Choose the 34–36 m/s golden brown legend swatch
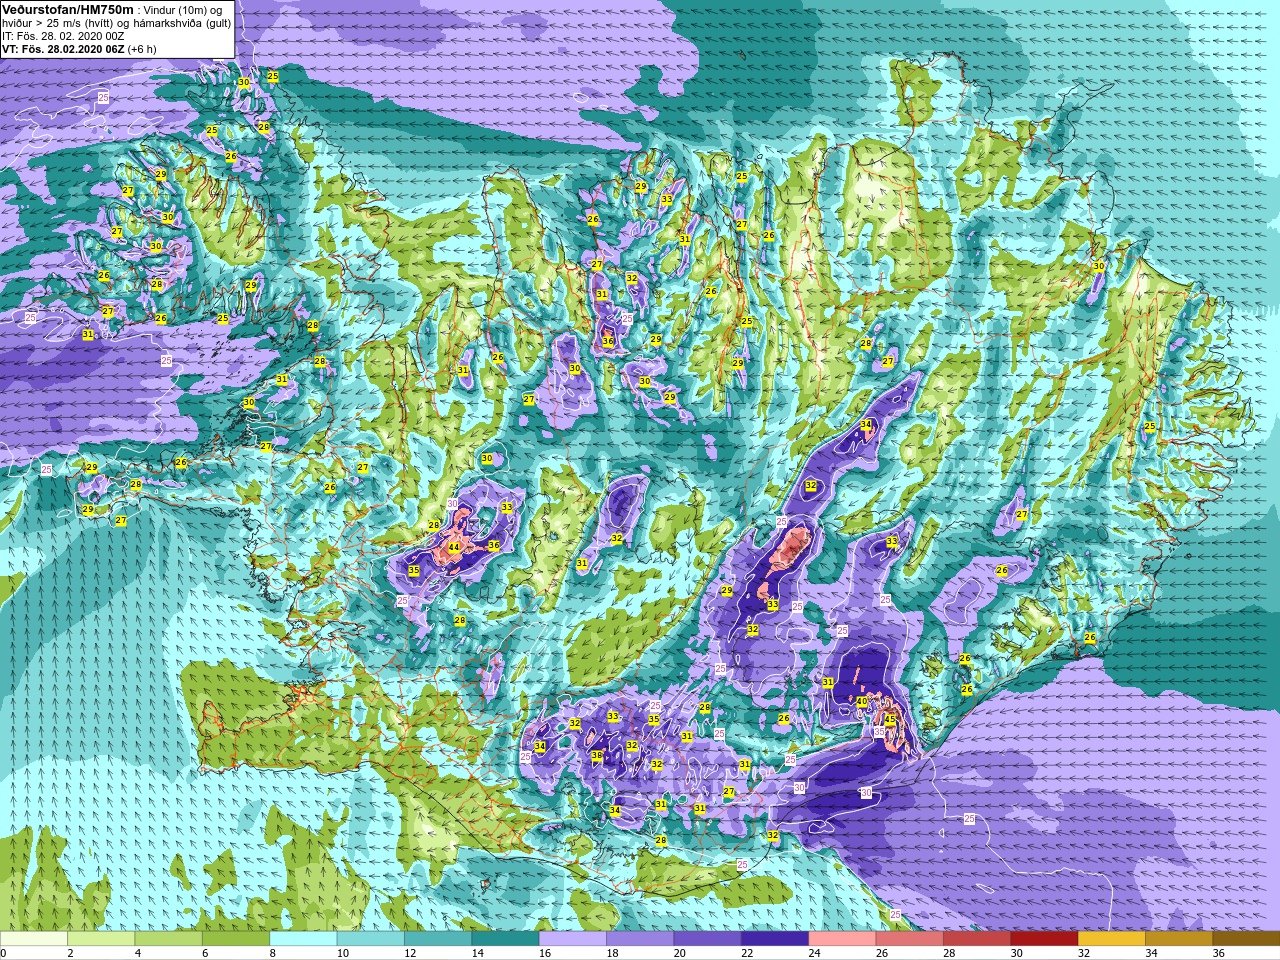The height and width of the screenshot is (960, 1280). coord(1178,939)
